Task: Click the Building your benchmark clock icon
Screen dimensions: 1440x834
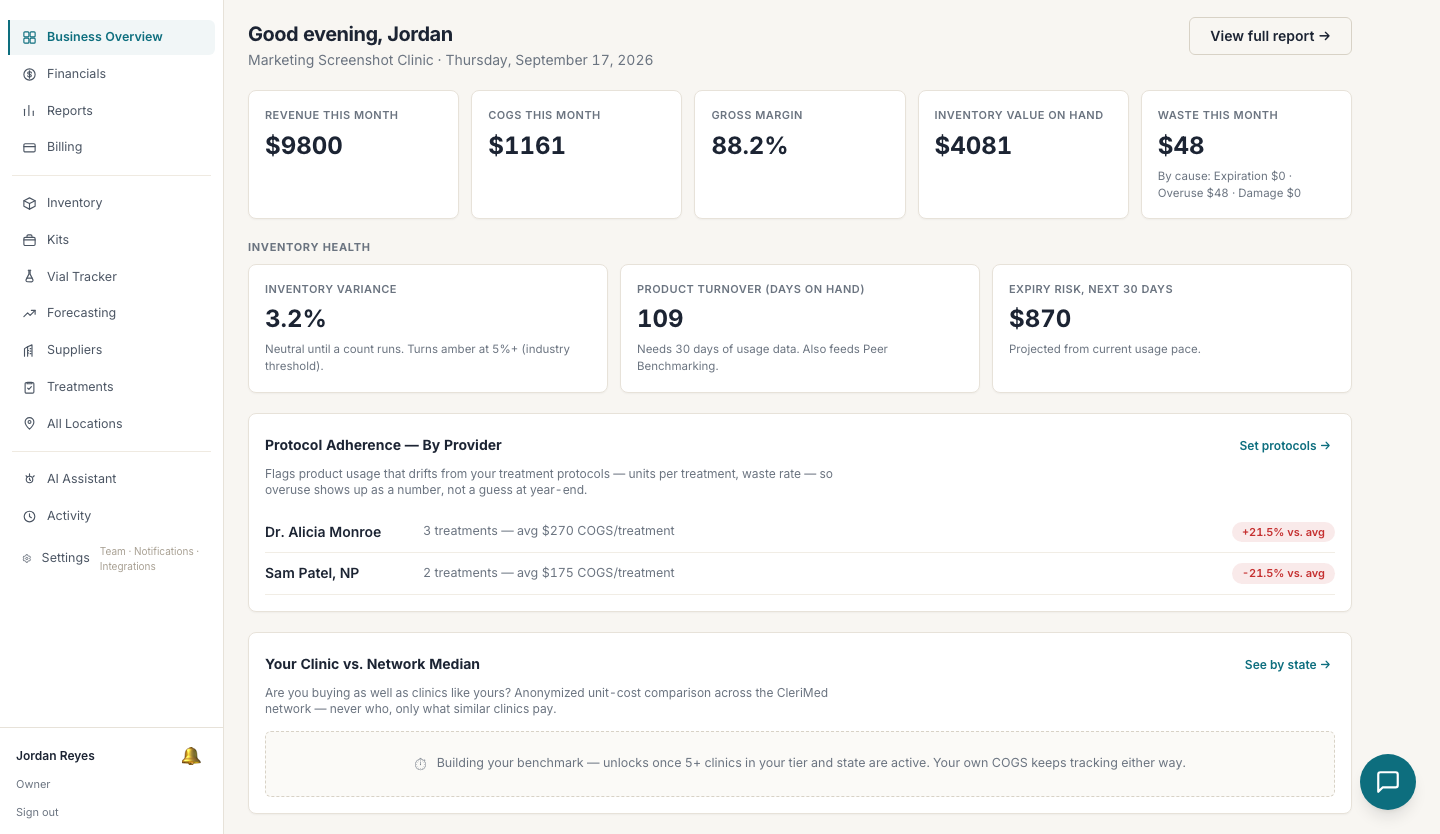Action: (421, 764)
